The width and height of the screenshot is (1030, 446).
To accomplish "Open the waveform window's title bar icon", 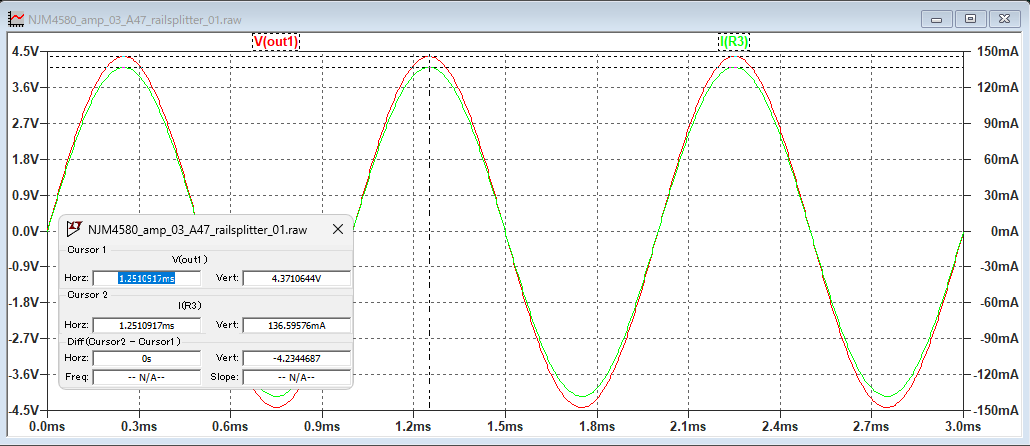I will pyautogui.click(x=12, y=19).
